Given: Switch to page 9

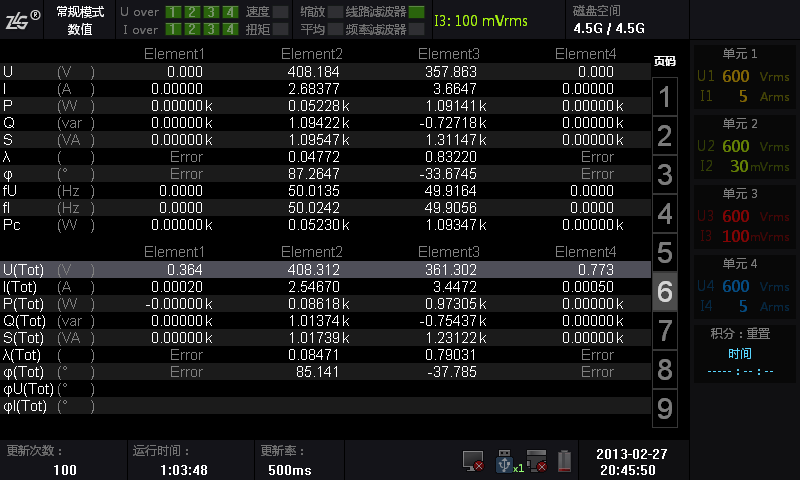Looking at the screenshot, I should coord(664,408).
